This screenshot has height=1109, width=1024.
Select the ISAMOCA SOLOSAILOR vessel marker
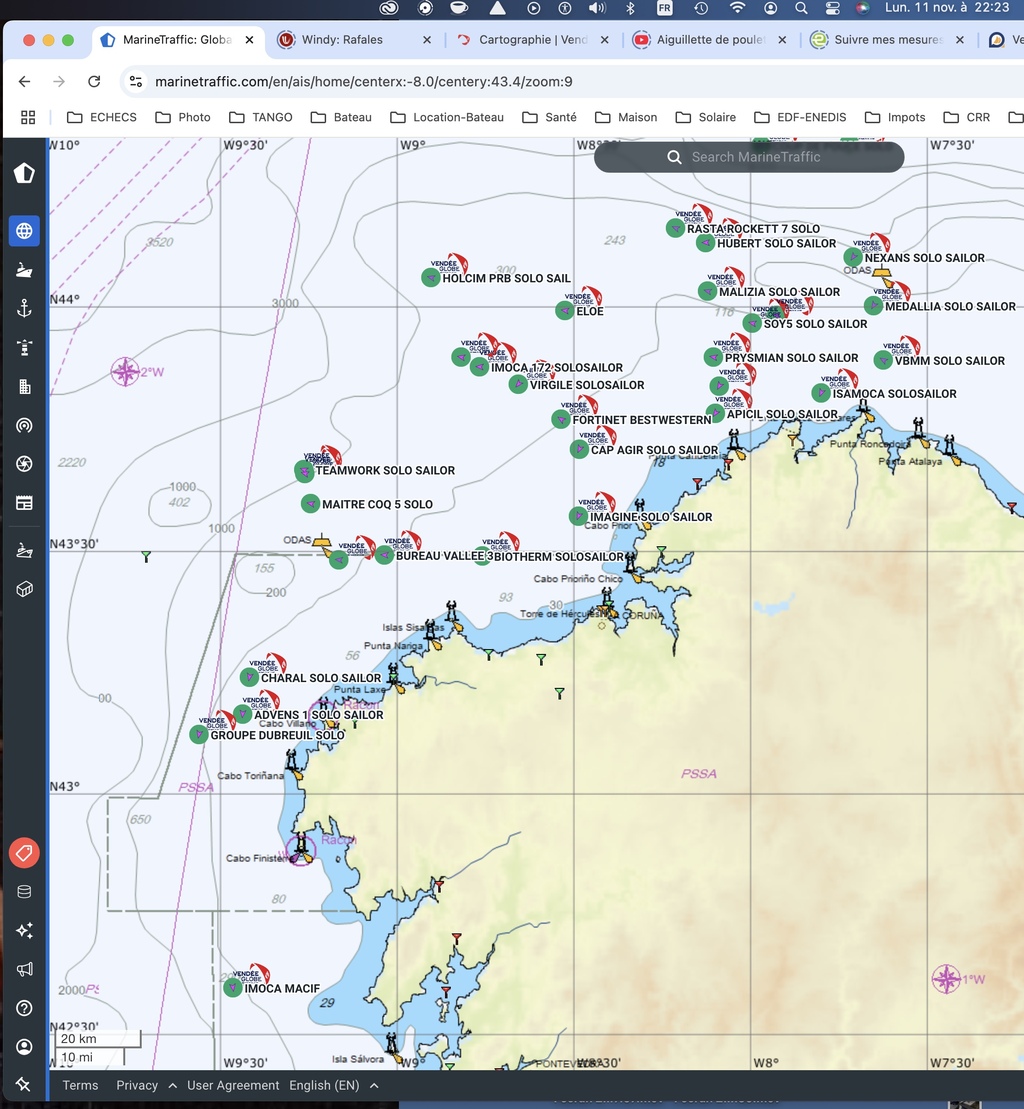pyautogui.click(x=820, y=393)
